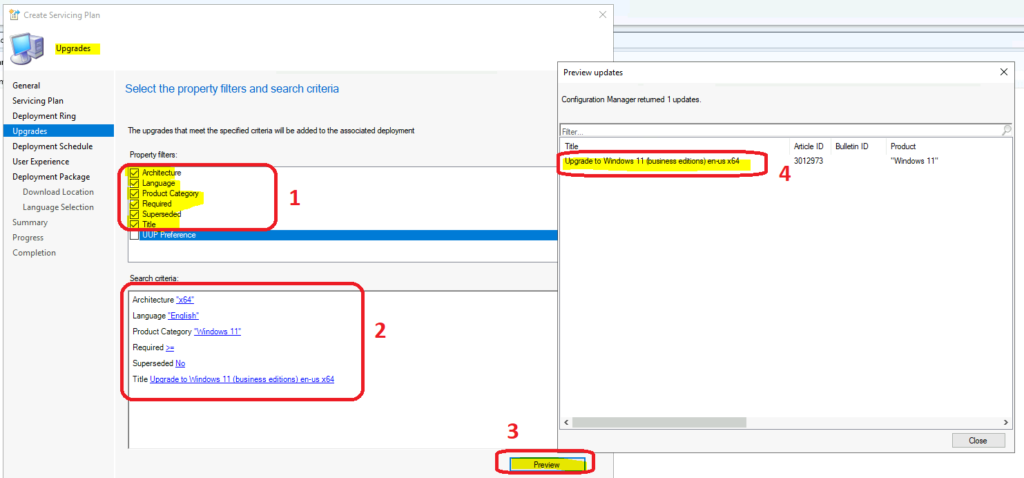
Task: Uncheck the Superseded property filter
Action: (x=135, y=214)
